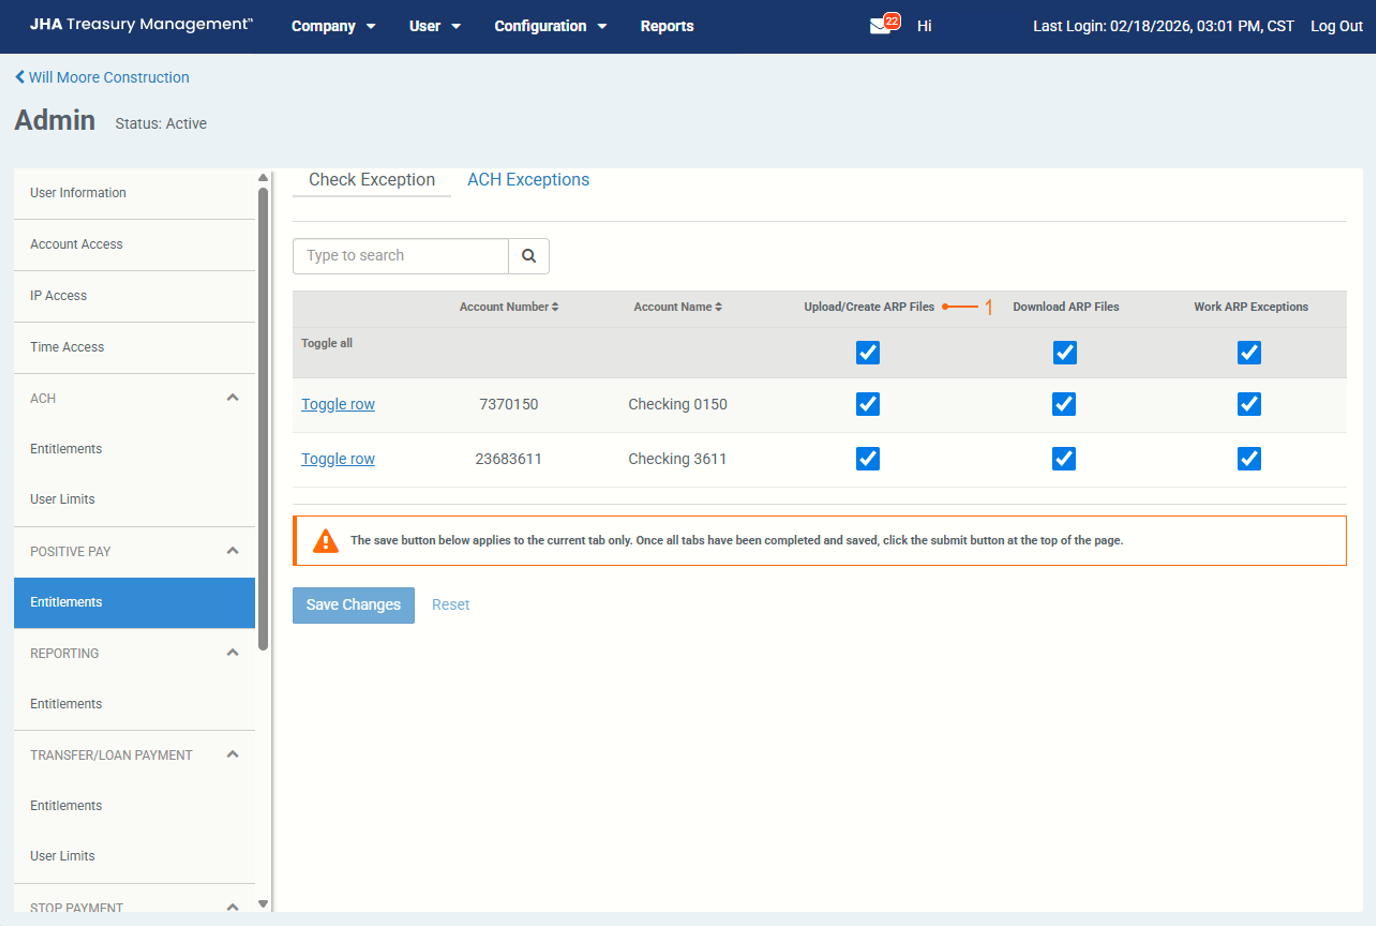Switch to the ACH Exceptions tab
The width and height of the screenshot is (1376, 926).
[528, 180]
